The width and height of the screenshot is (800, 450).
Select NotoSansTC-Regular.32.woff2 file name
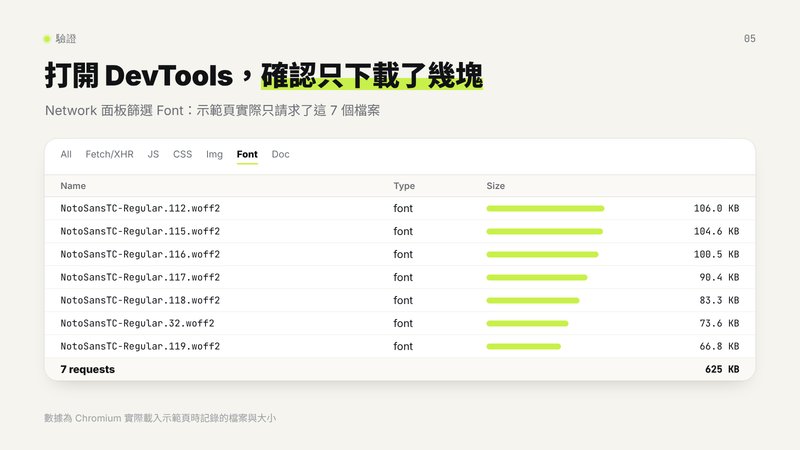click(x=137, y=323)
